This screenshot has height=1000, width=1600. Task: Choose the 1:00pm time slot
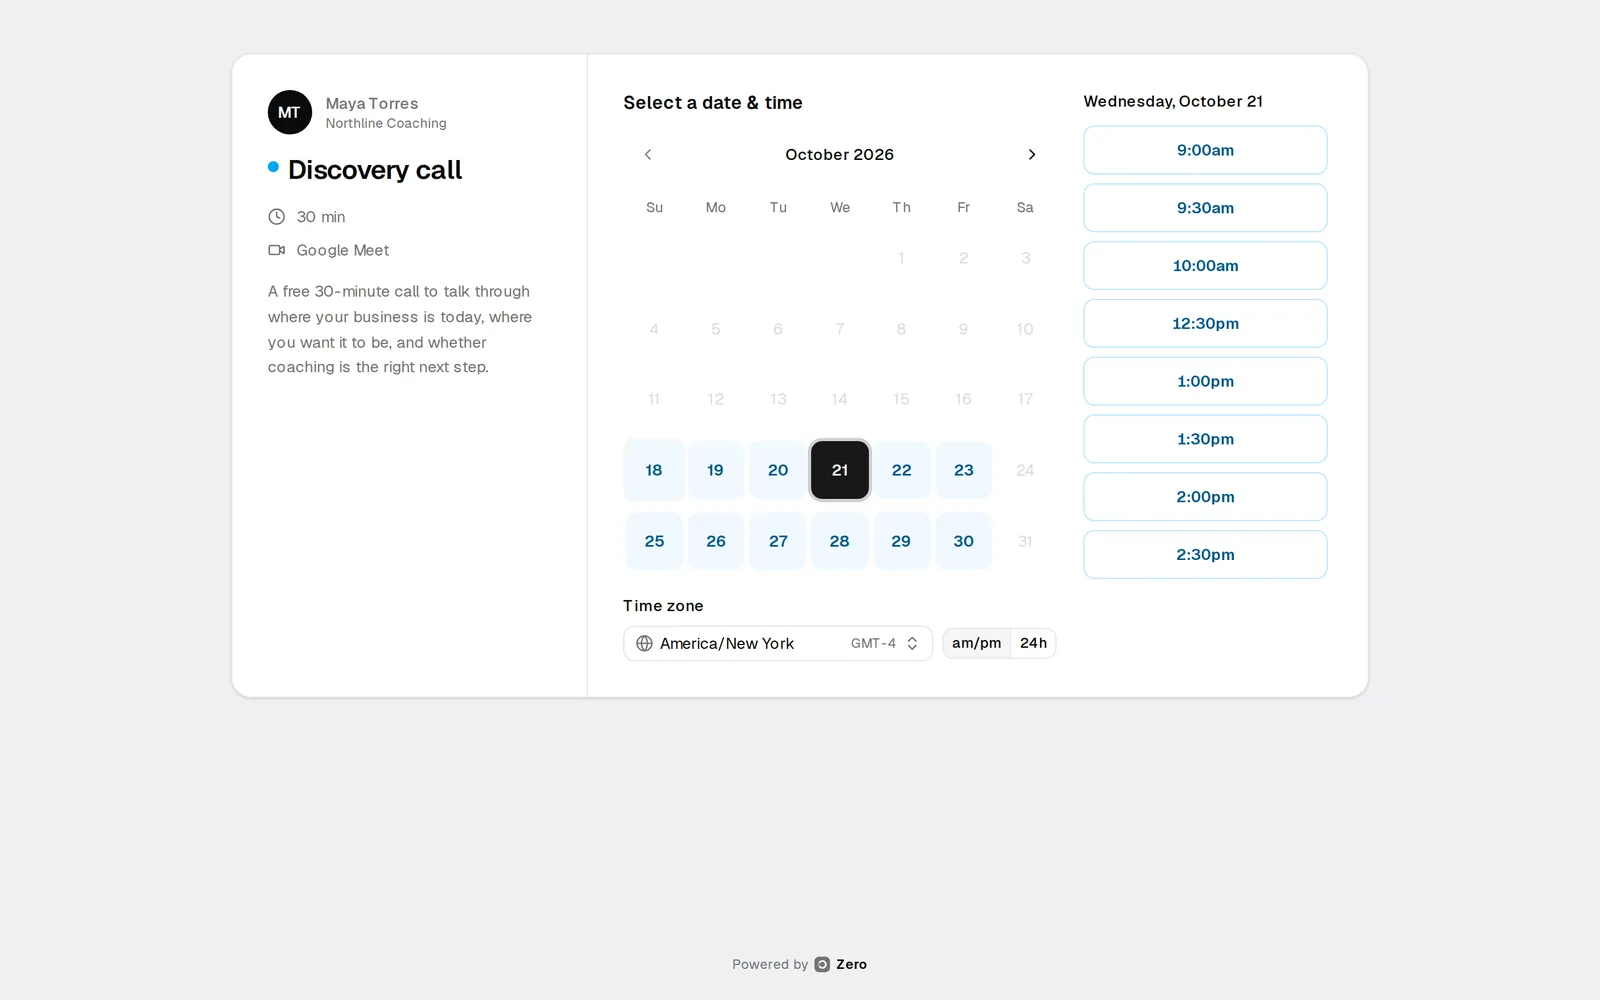1205,381
